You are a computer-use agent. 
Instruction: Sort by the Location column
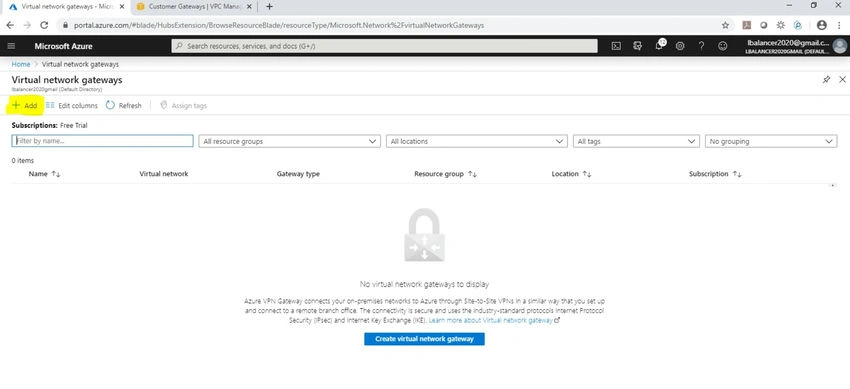coord(571,174)
